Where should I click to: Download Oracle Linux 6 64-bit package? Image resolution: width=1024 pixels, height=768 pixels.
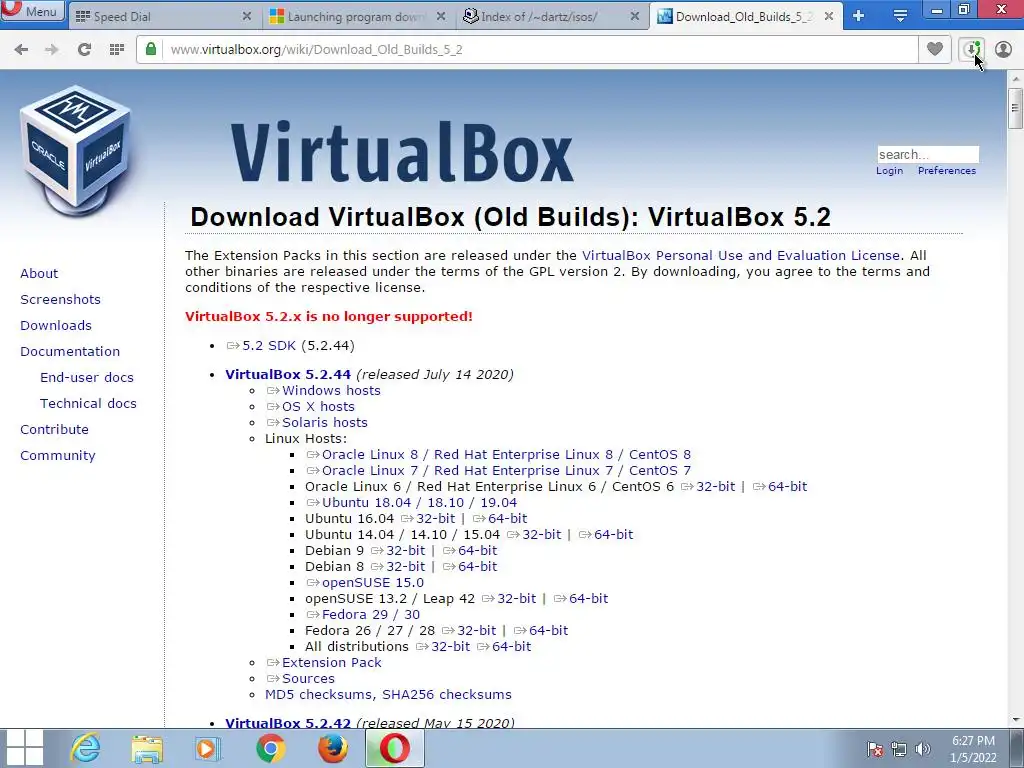tap(780, 487)
